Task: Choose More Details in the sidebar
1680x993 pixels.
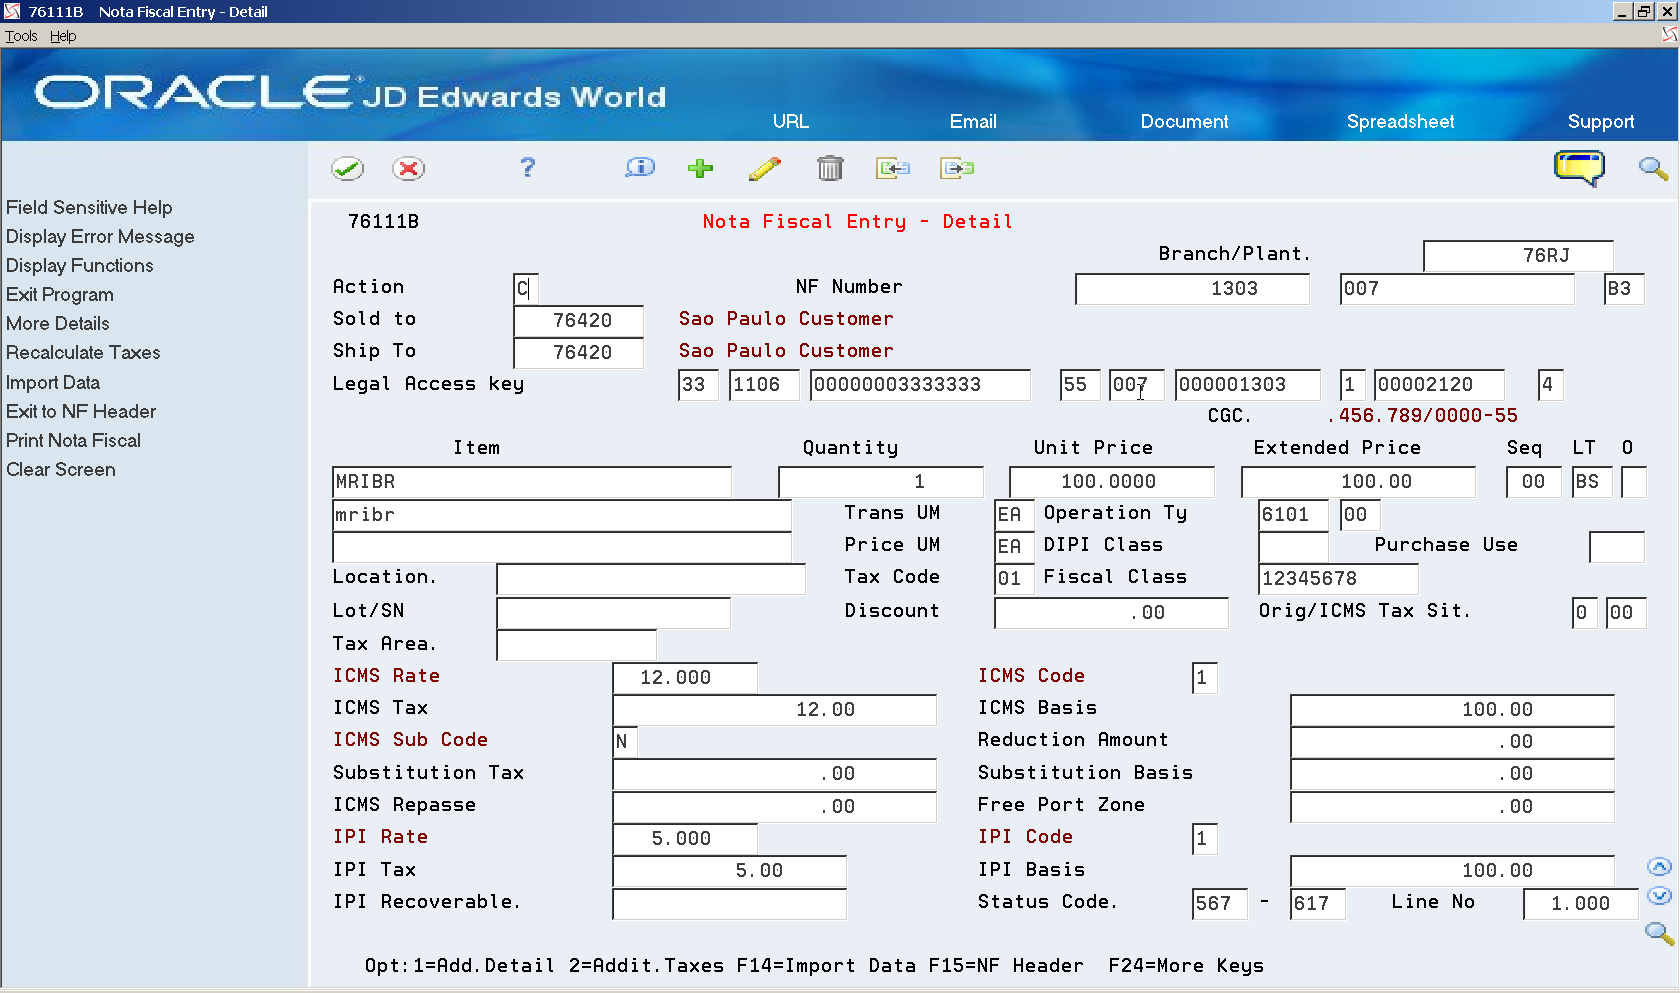Action: (x=58, y=323)
